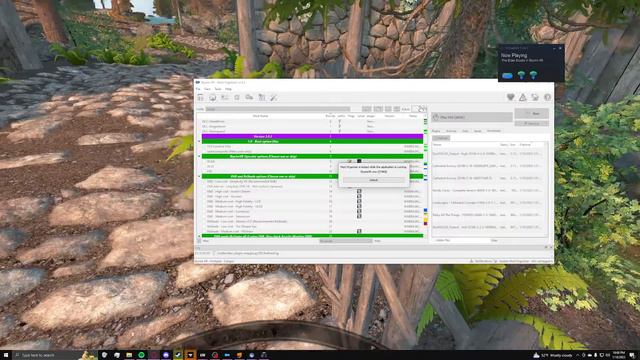Switch to the Data tab
640x360 pixels.
pos(465,131)
